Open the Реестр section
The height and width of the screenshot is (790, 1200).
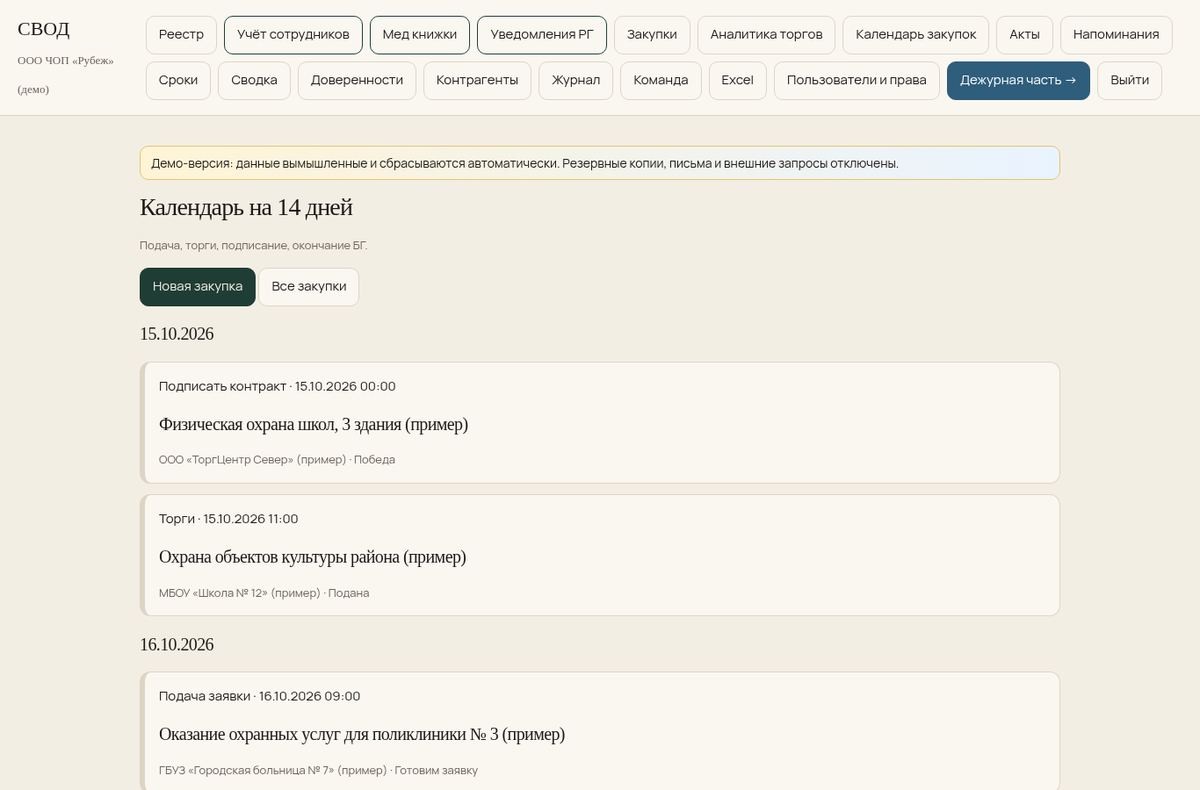pos(181,35)
